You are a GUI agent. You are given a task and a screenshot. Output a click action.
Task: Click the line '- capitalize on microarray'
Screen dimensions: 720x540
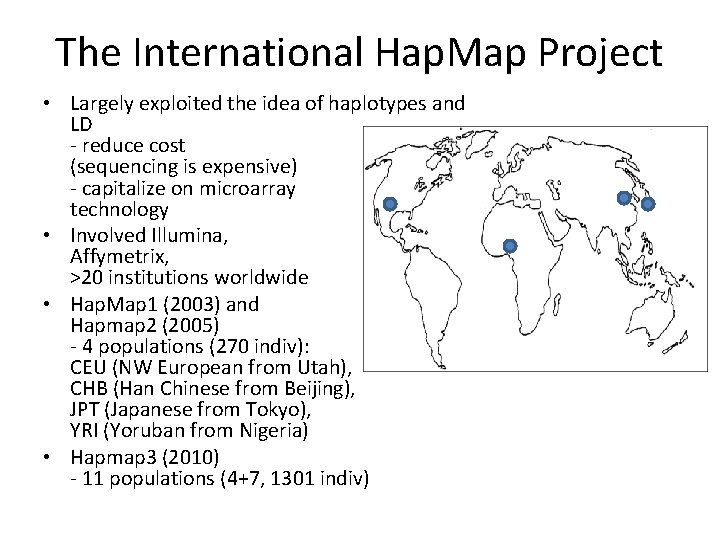pyautogui.click(x=182, y=189)
